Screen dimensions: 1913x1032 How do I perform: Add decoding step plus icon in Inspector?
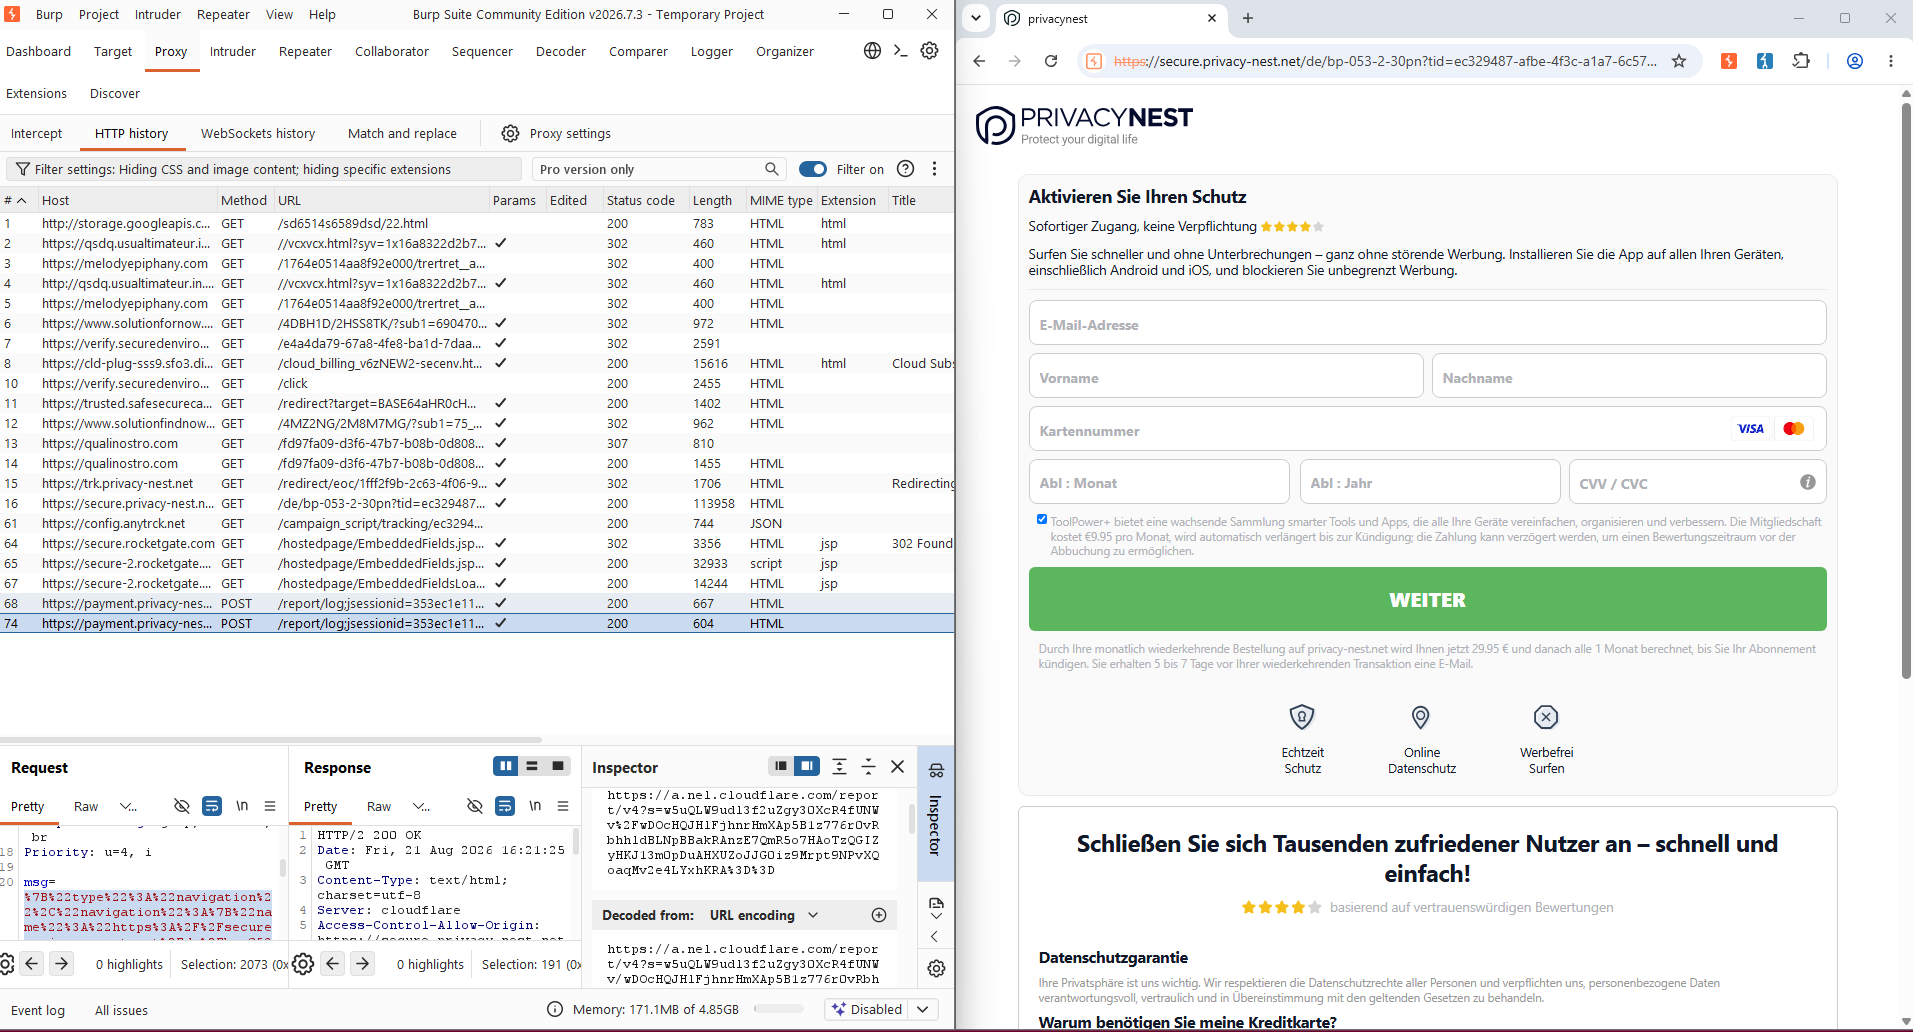tap(879, 915)
